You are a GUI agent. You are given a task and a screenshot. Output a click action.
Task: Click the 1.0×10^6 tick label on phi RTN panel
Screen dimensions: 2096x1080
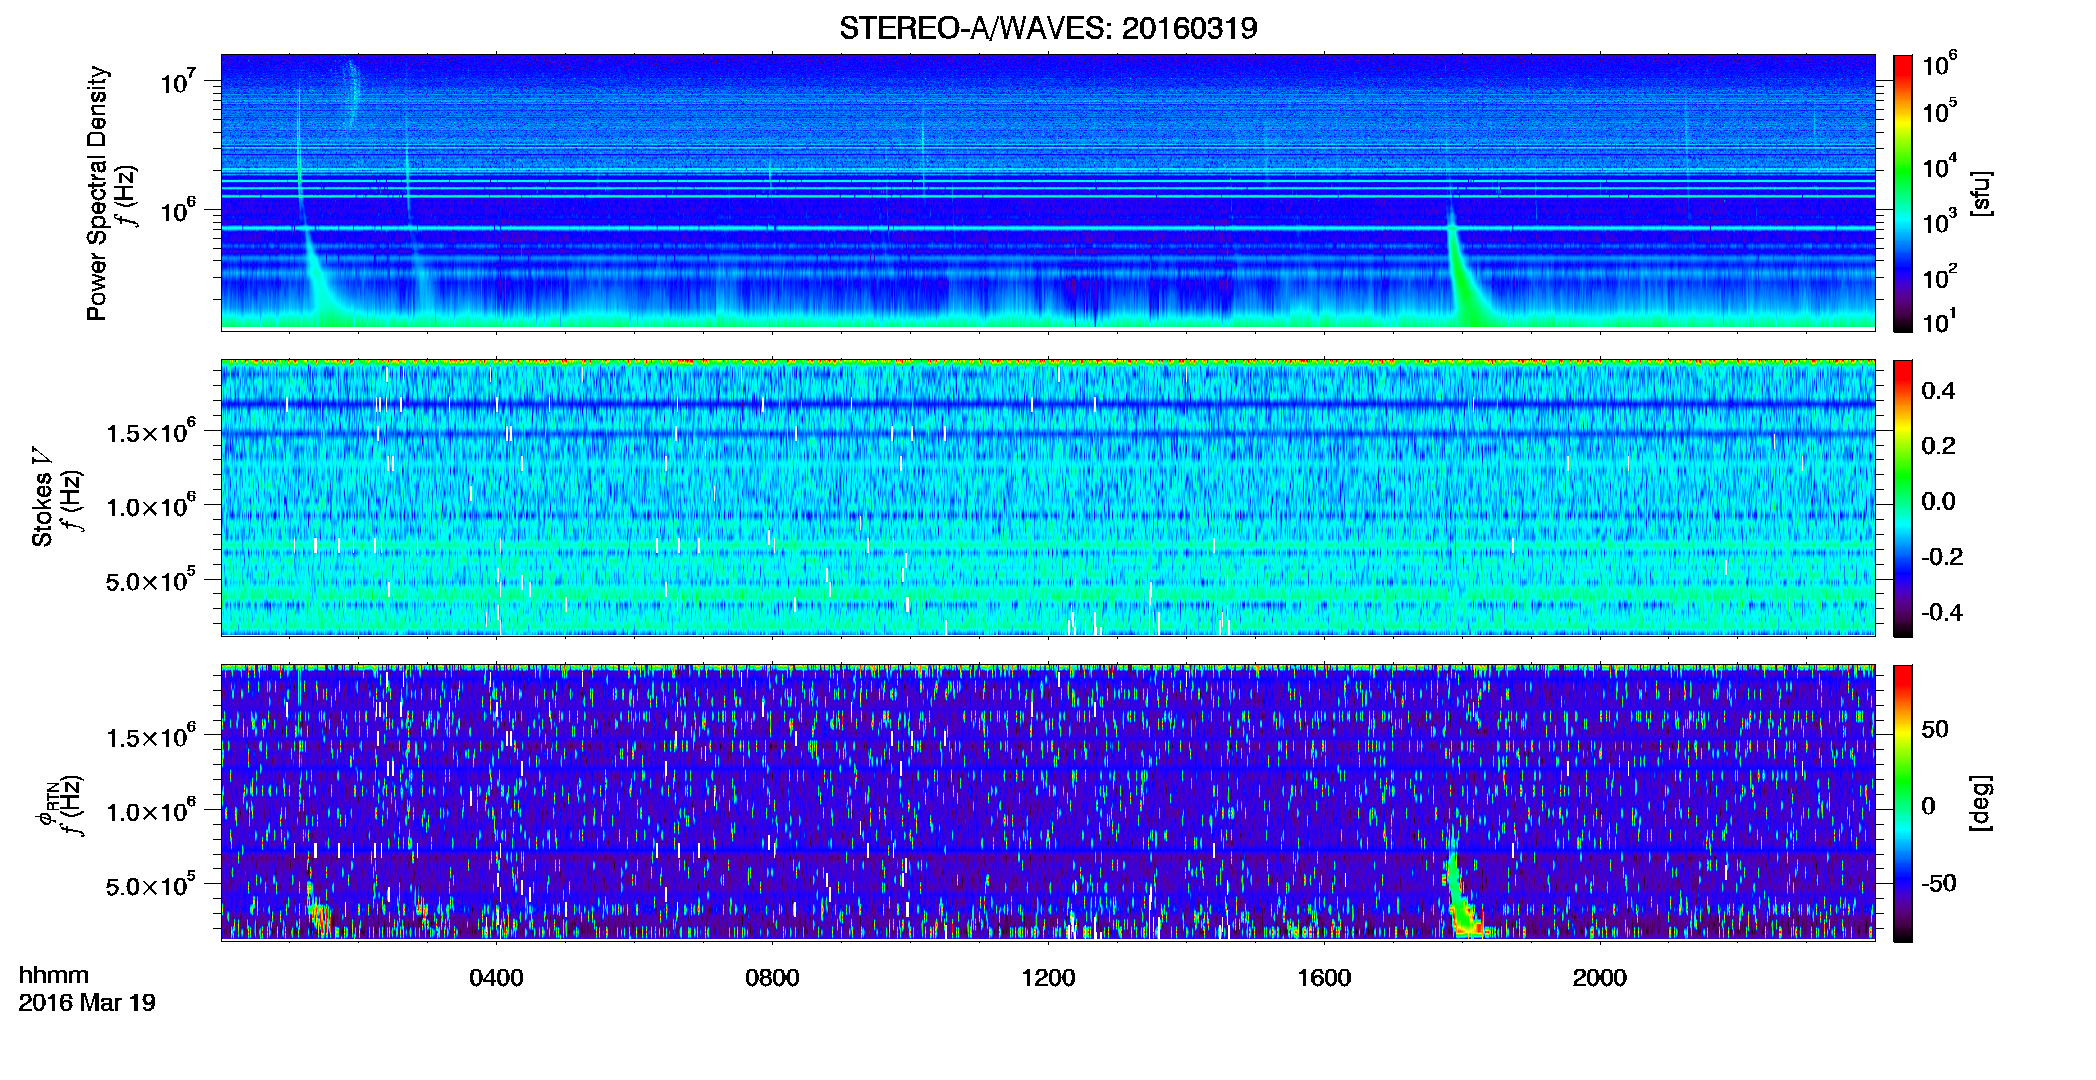click(x=151, y=811)
